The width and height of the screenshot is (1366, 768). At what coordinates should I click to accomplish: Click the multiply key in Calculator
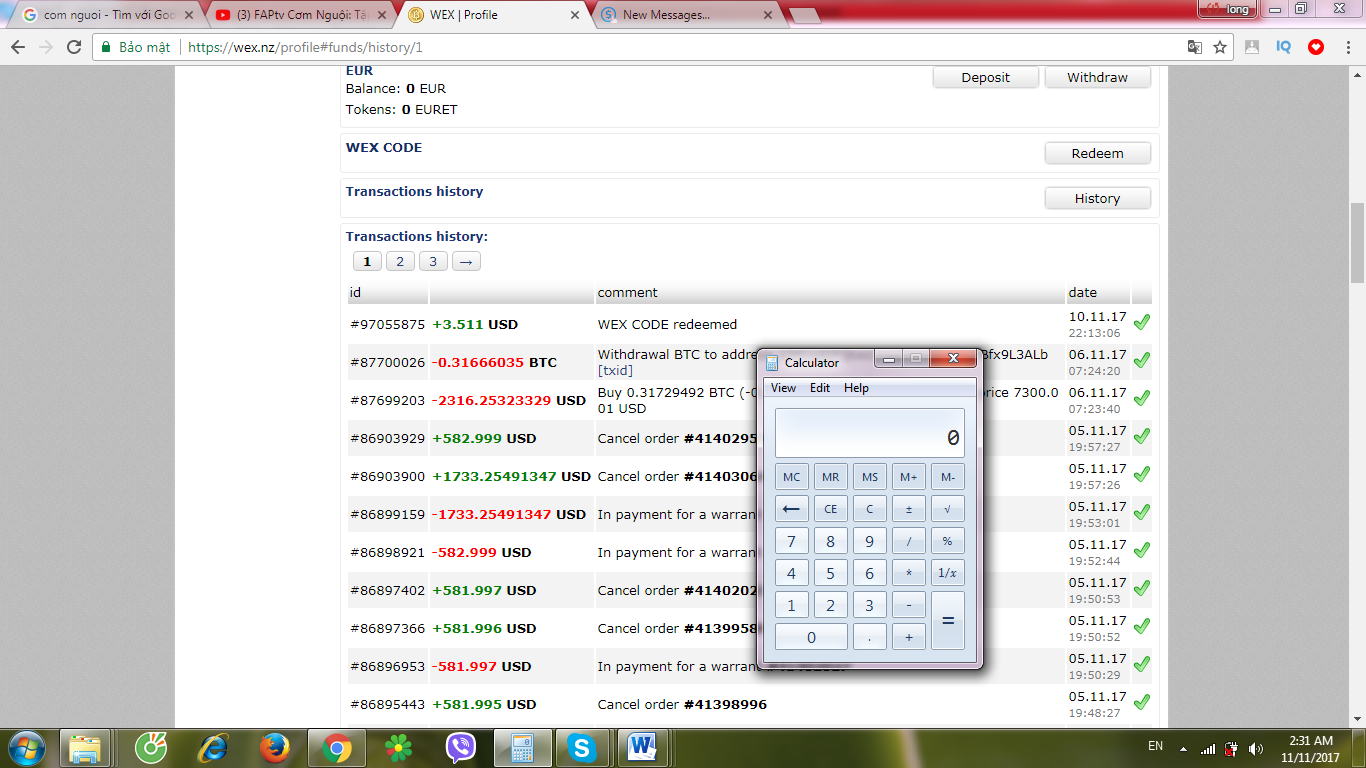coord(909,573)
